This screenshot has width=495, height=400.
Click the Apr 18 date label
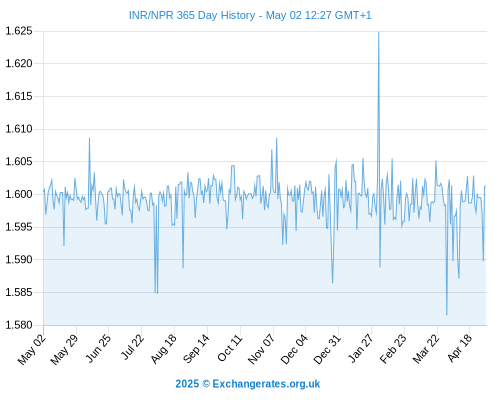[x=460, y=348]
